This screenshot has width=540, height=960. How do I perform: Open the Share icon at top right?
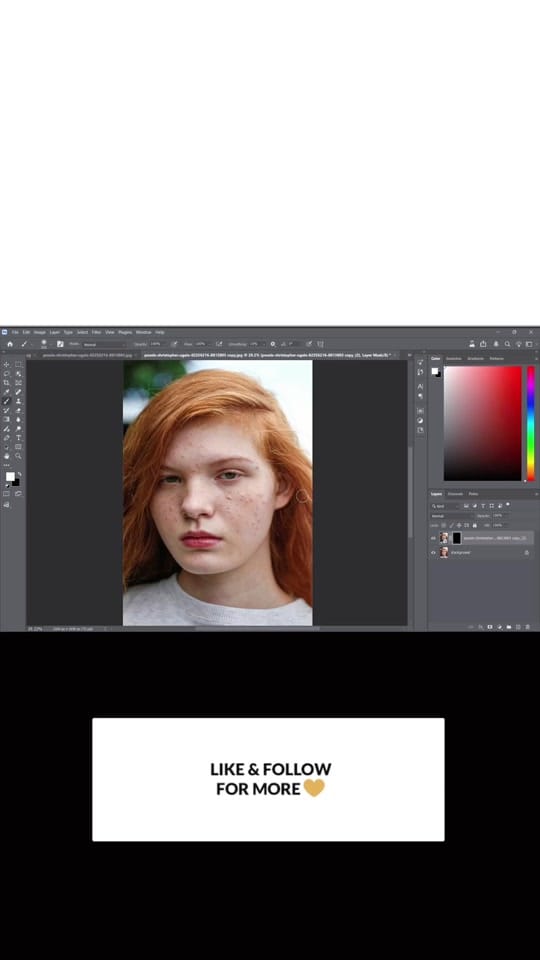[483, 343]
